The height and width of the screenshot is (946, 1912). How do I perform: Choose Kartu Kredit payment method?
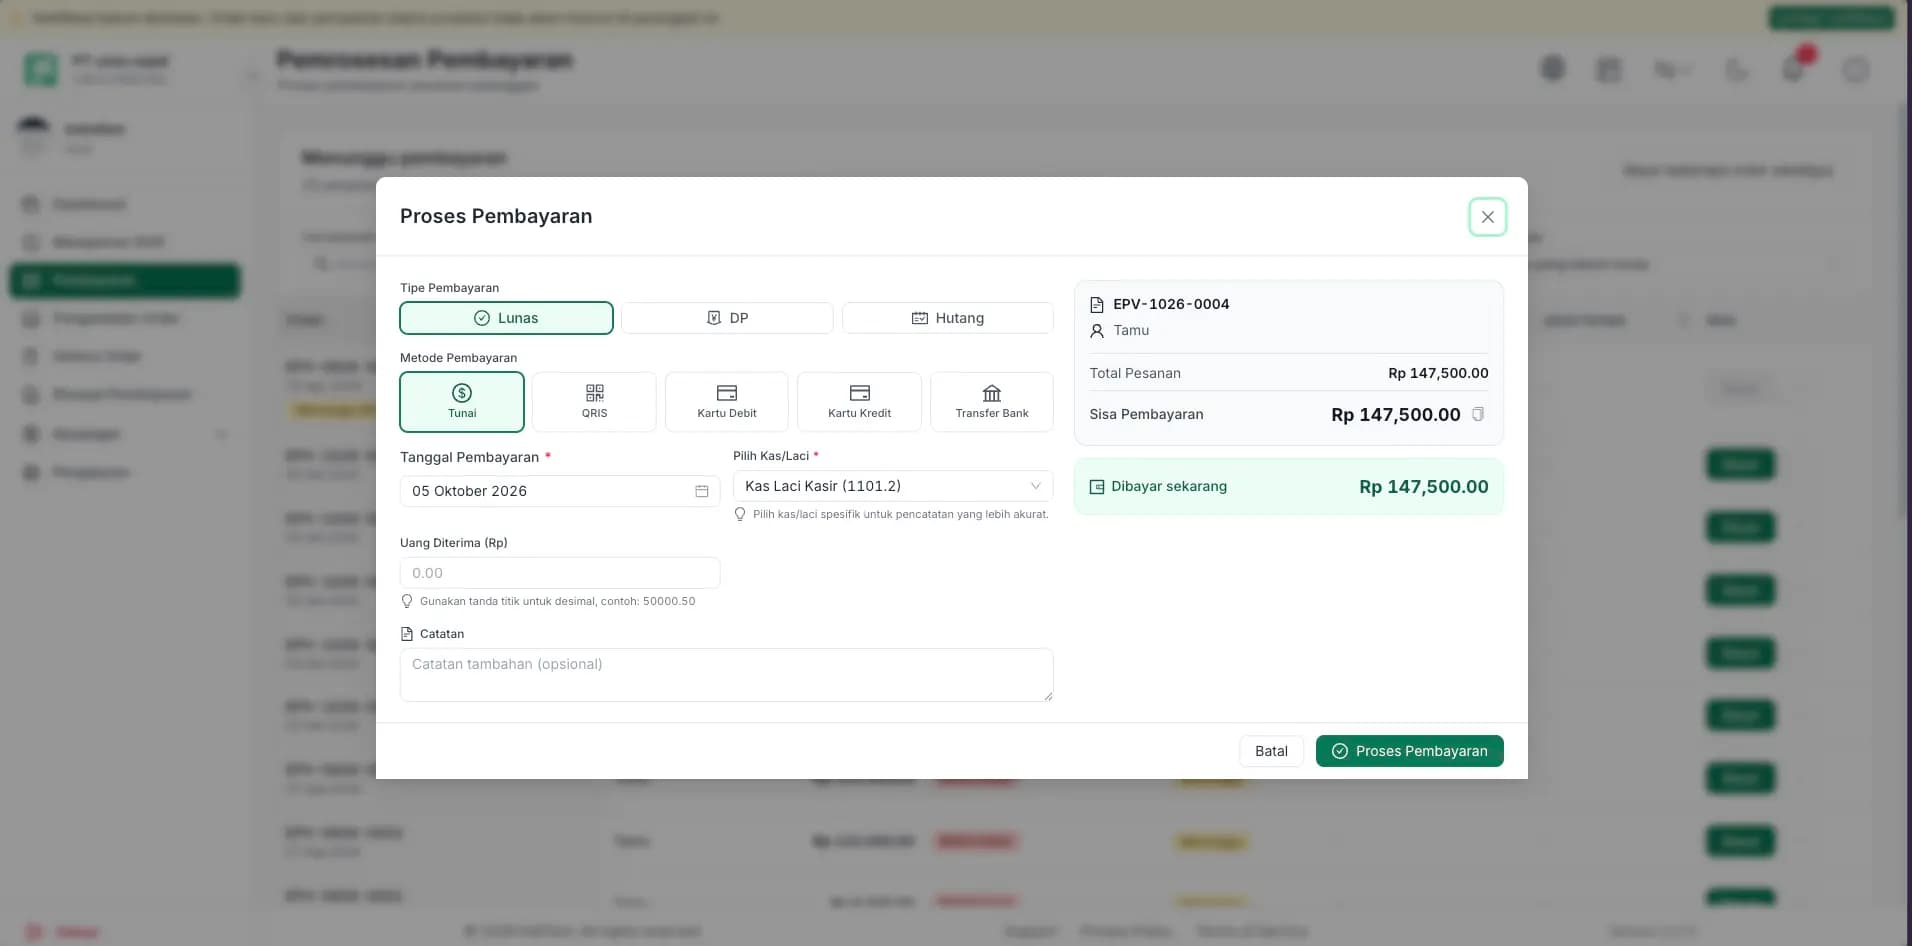click(x=859, y=402)
